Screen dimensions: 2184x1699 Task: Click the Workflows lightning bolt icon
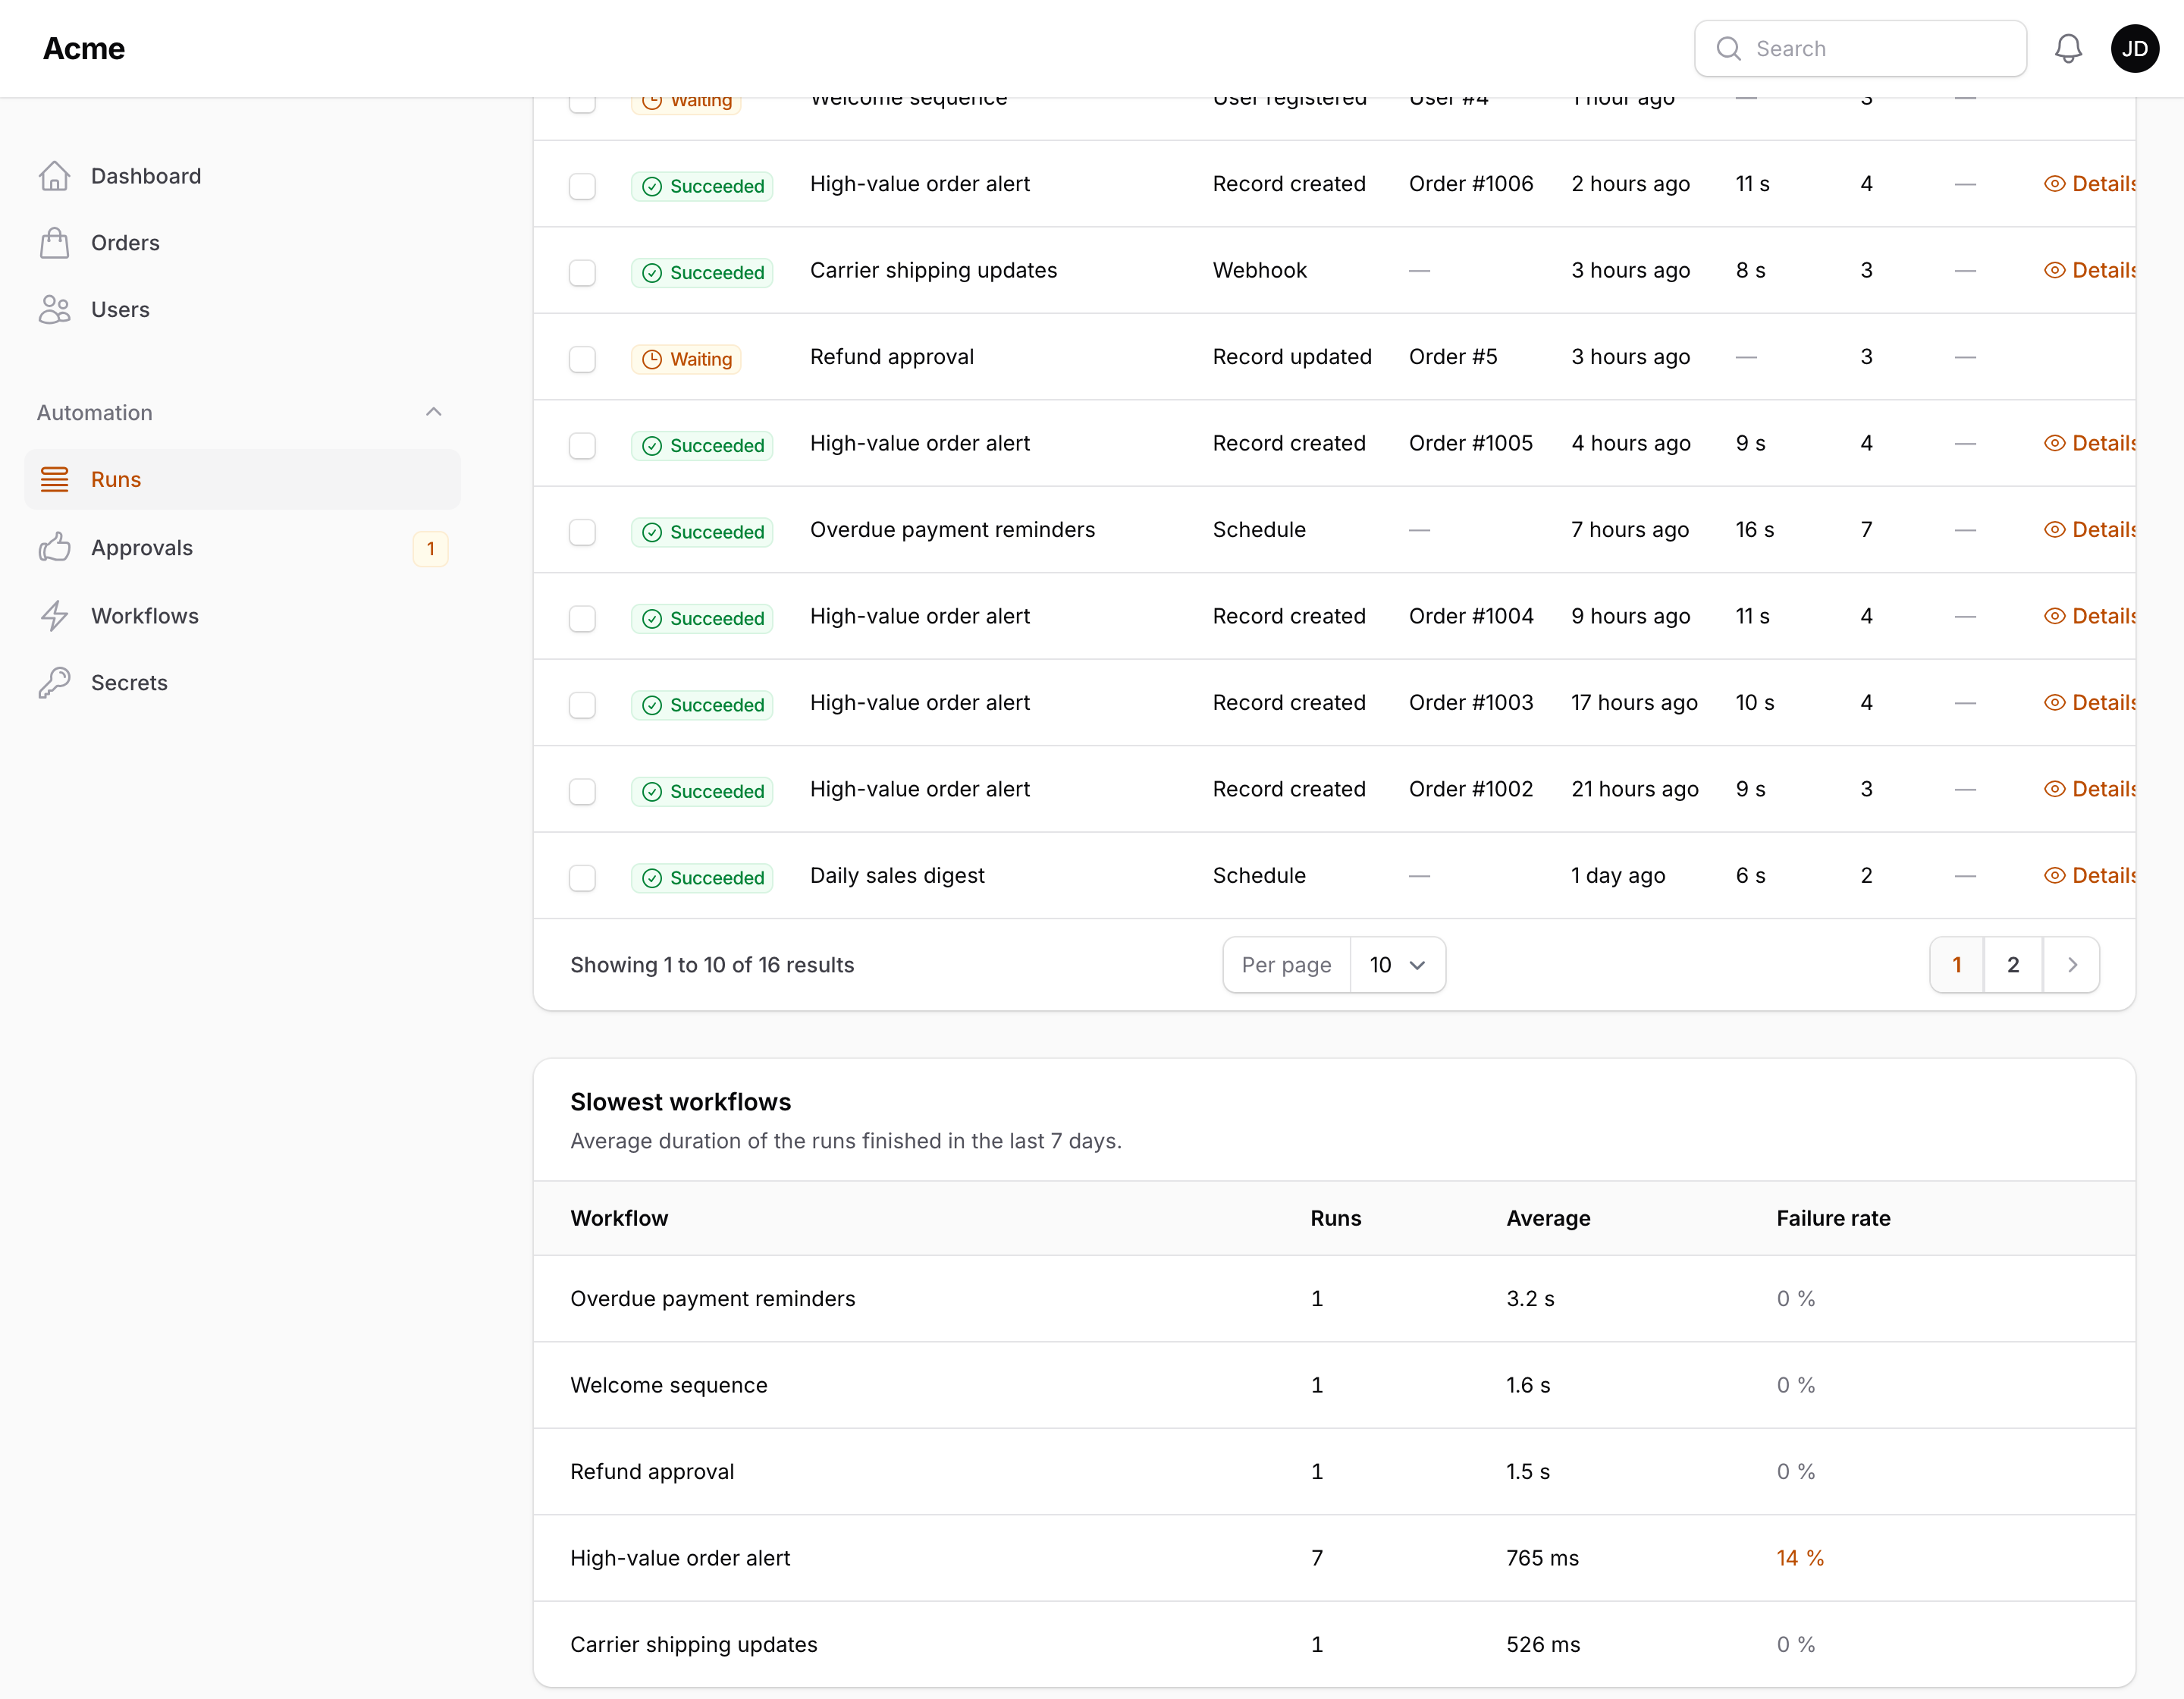coord(55,616)
